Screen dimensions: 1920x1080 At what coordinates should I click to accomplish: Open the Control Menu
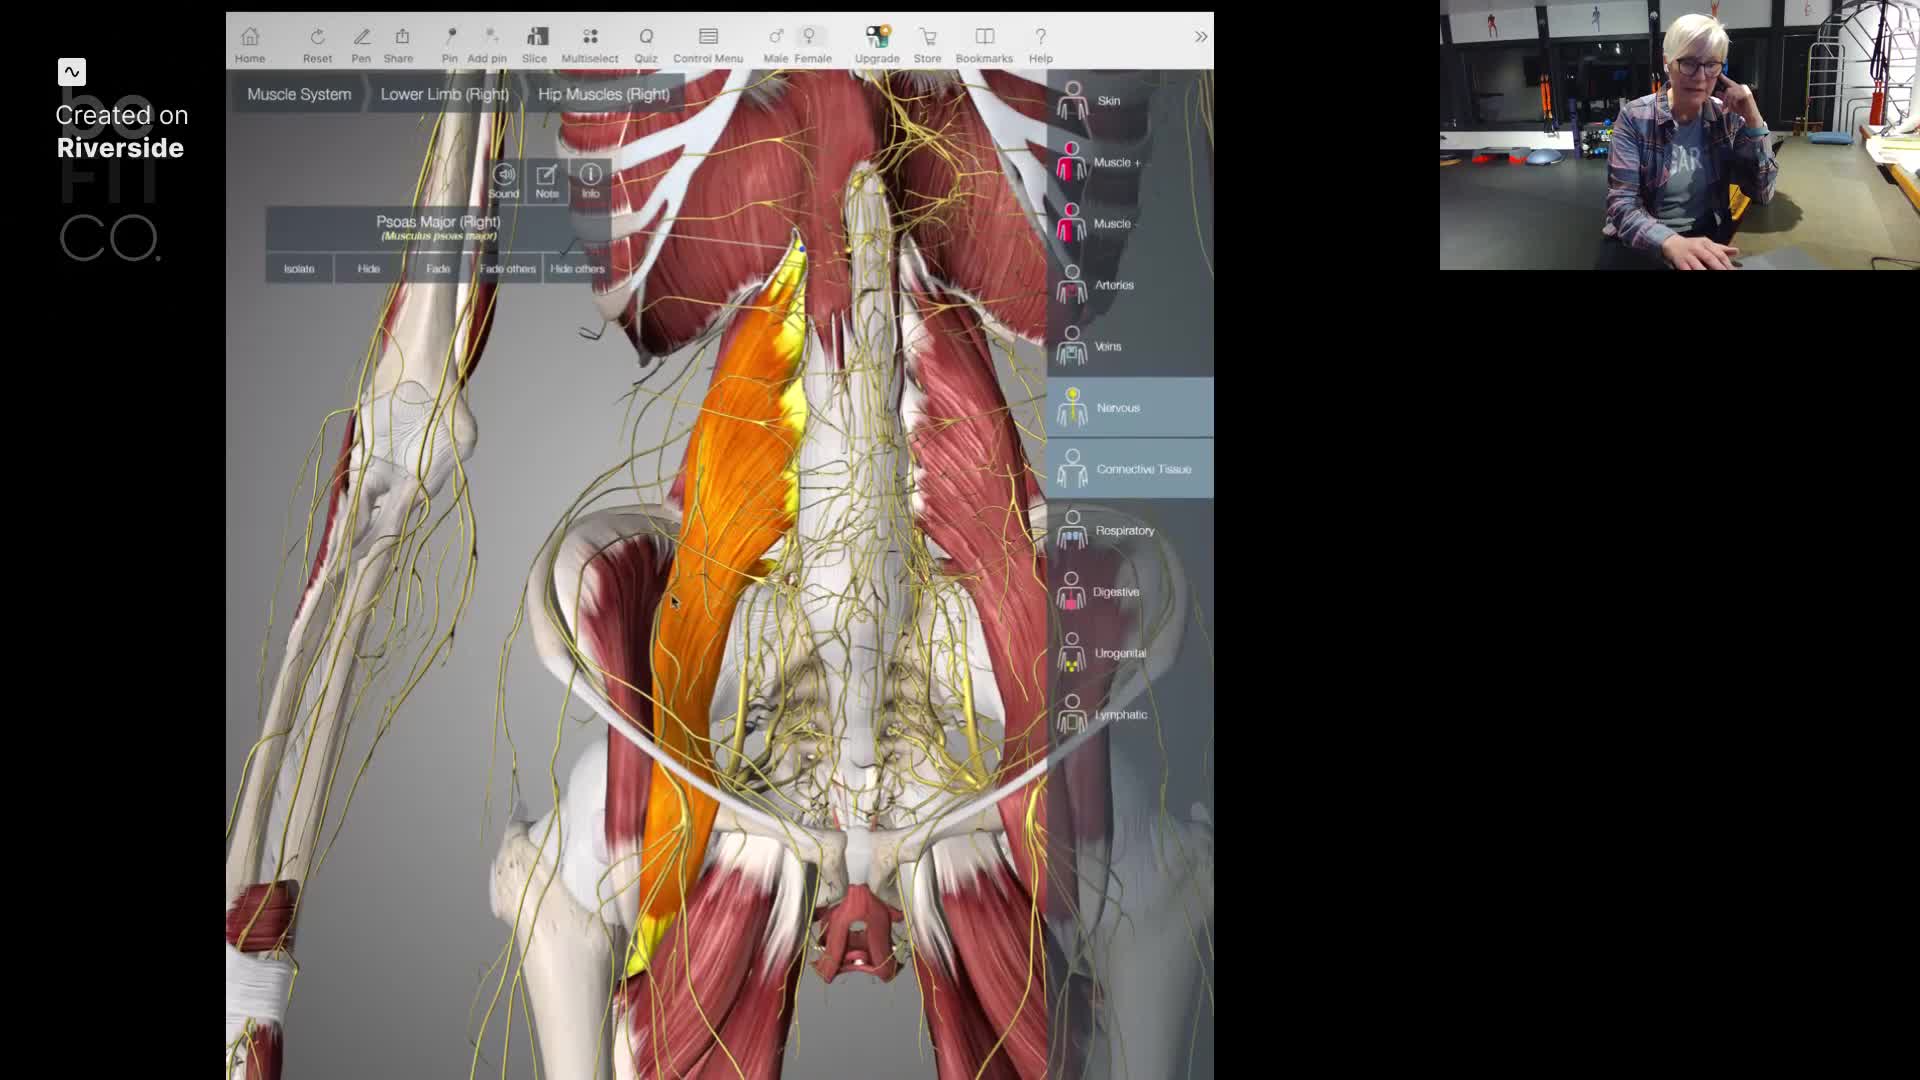point(708,44)
